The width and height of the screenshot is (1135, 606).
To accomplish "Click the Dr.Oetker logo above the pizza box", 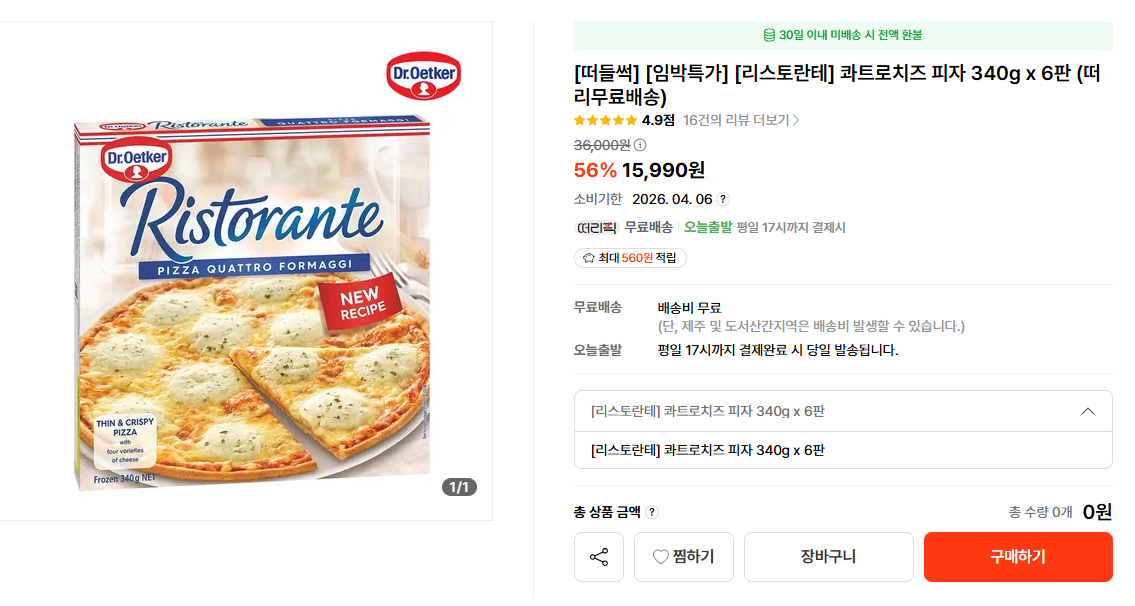I will pos(423,76).
